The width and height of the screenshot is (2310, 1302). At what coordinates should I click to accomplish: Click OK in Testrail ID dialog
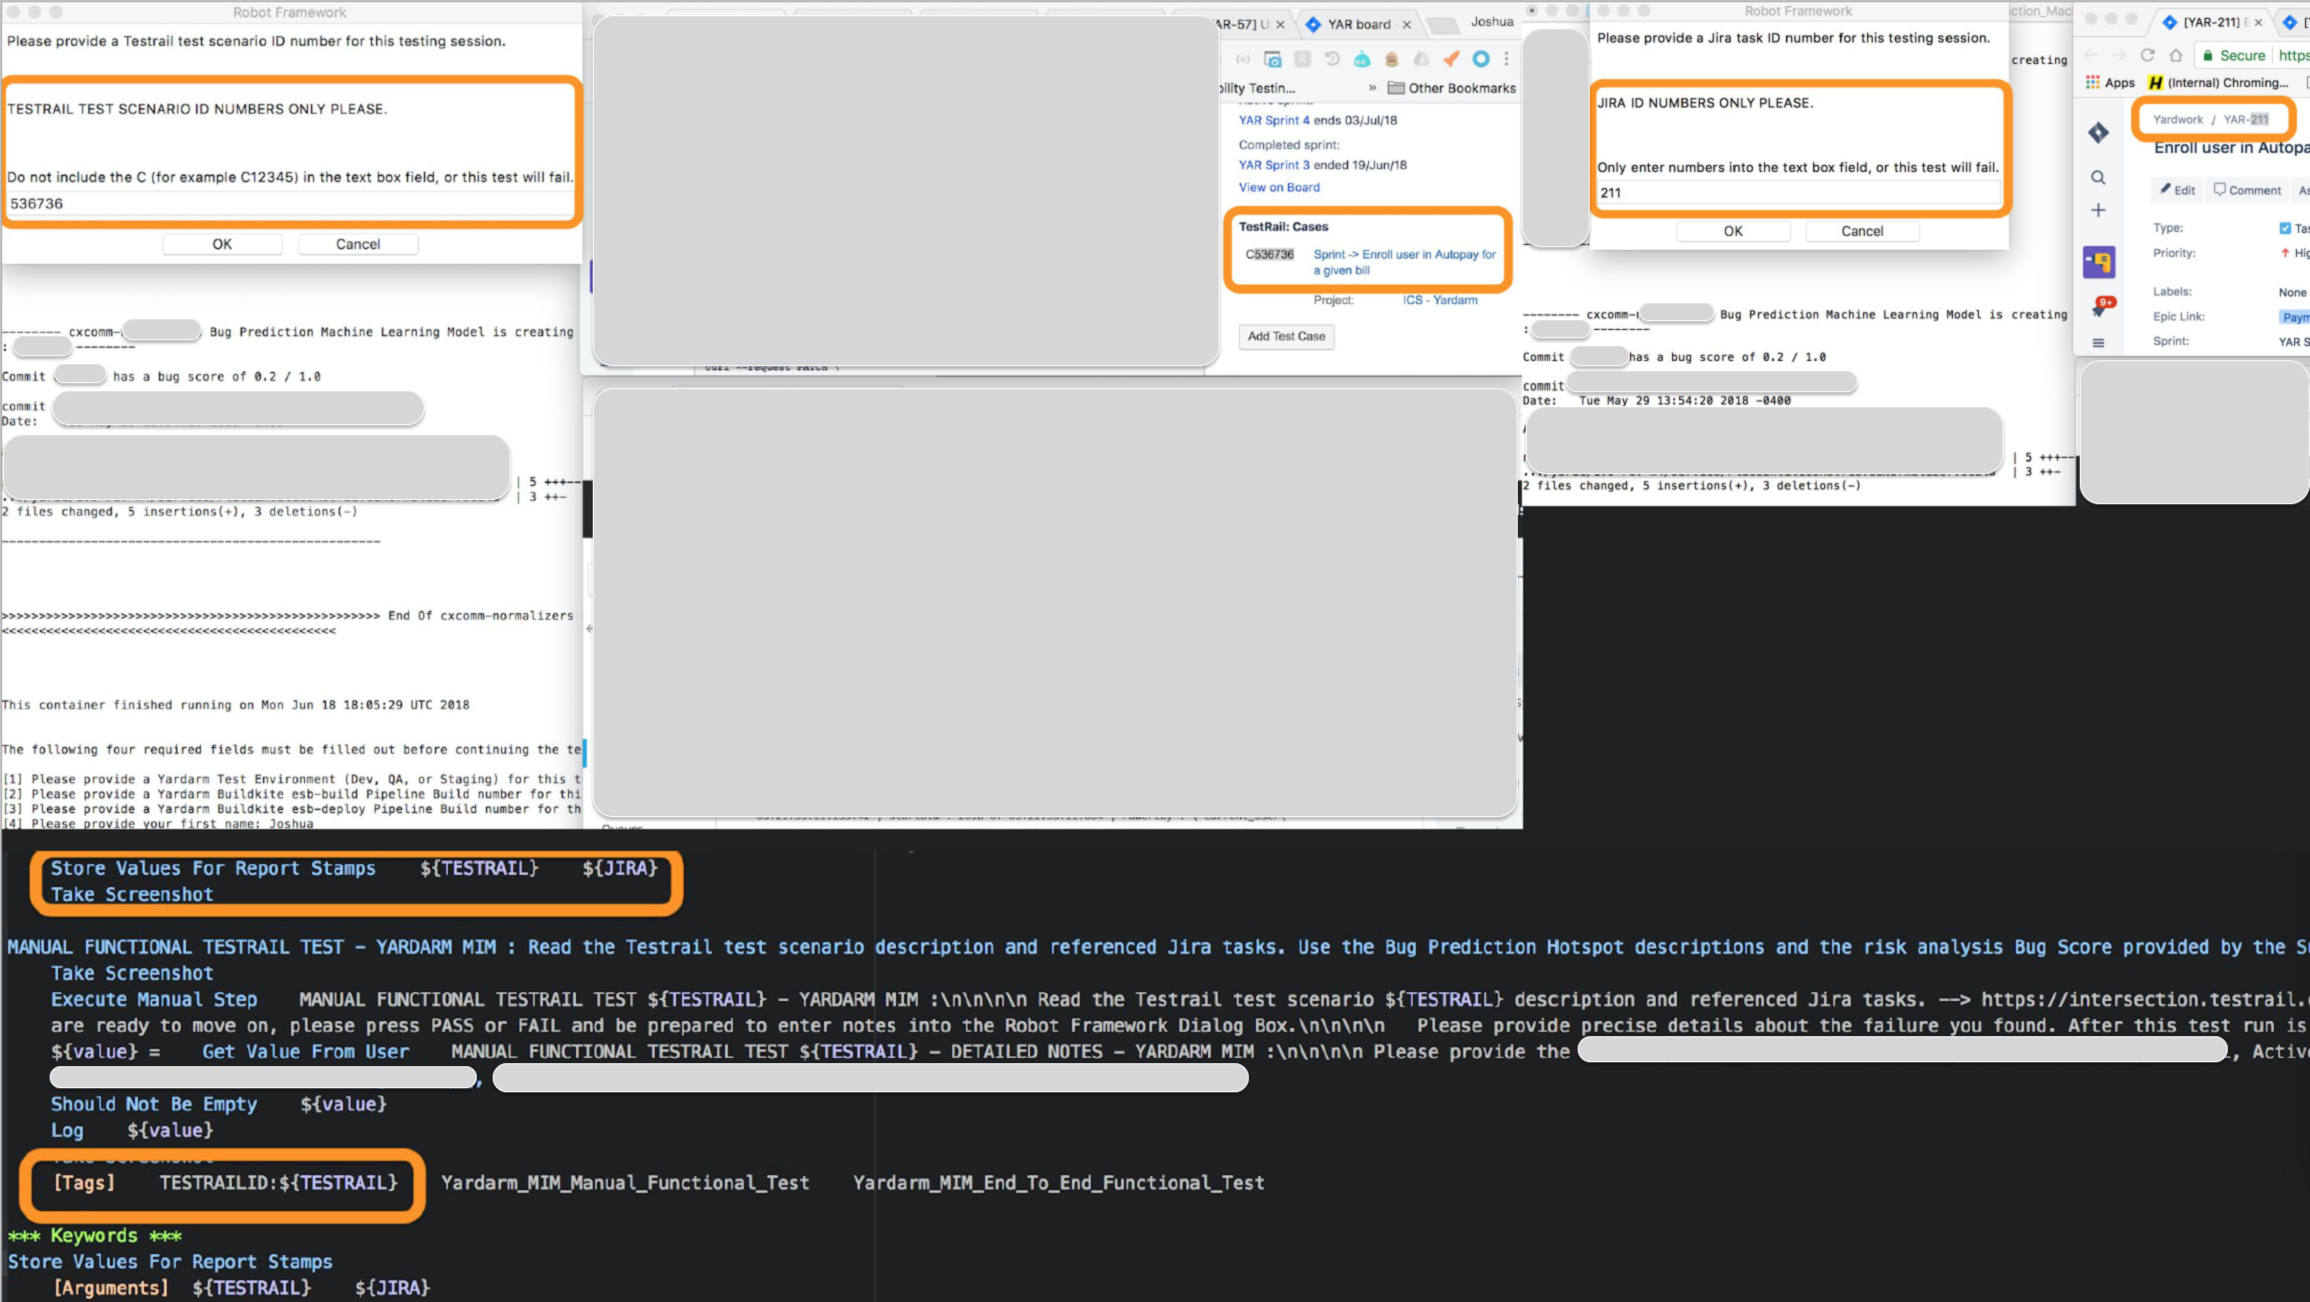pos(222,244)
